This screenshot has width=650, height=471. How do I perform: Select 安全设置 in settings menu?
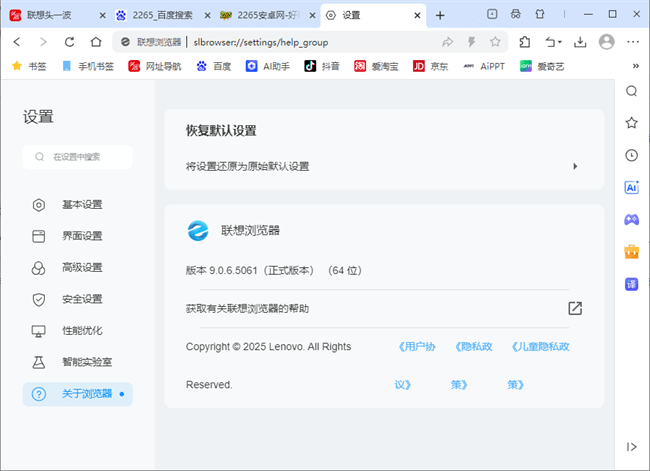coord(82,299)
